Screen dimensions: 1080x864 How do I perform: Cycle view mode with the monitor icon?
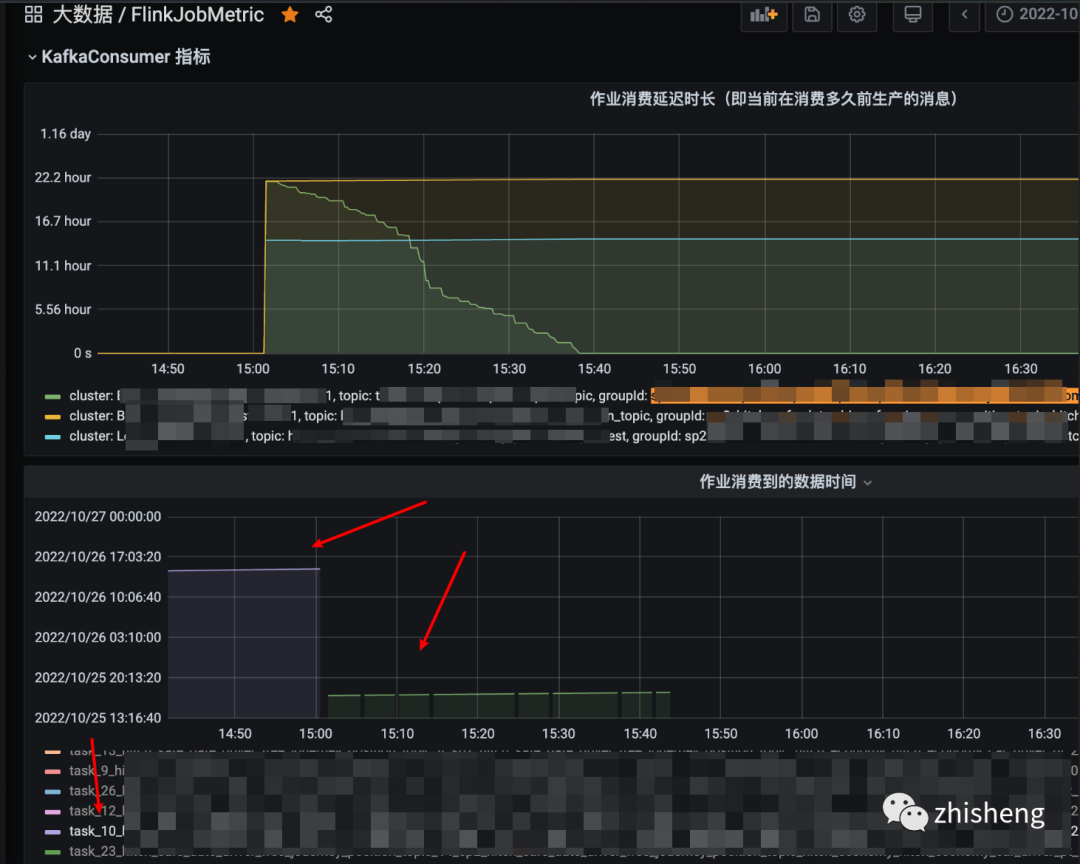tap(913, 14)
